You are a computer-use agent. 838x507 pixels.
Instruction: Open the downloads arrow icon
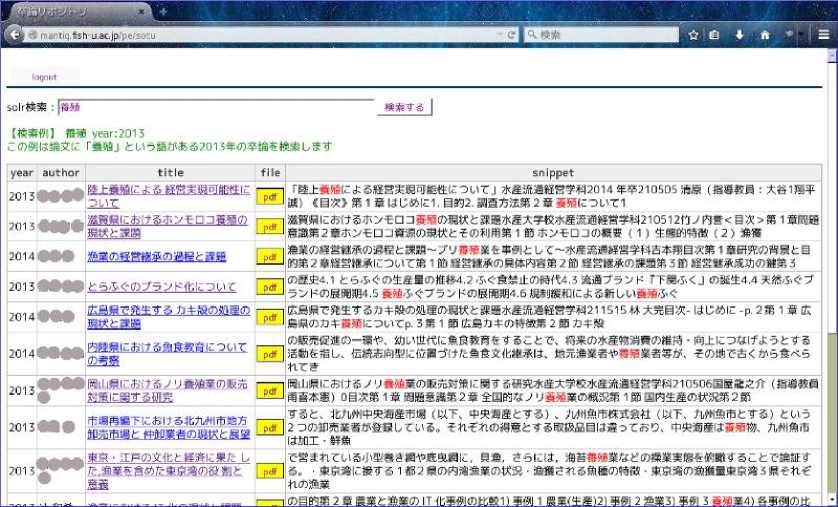[740, 35]
